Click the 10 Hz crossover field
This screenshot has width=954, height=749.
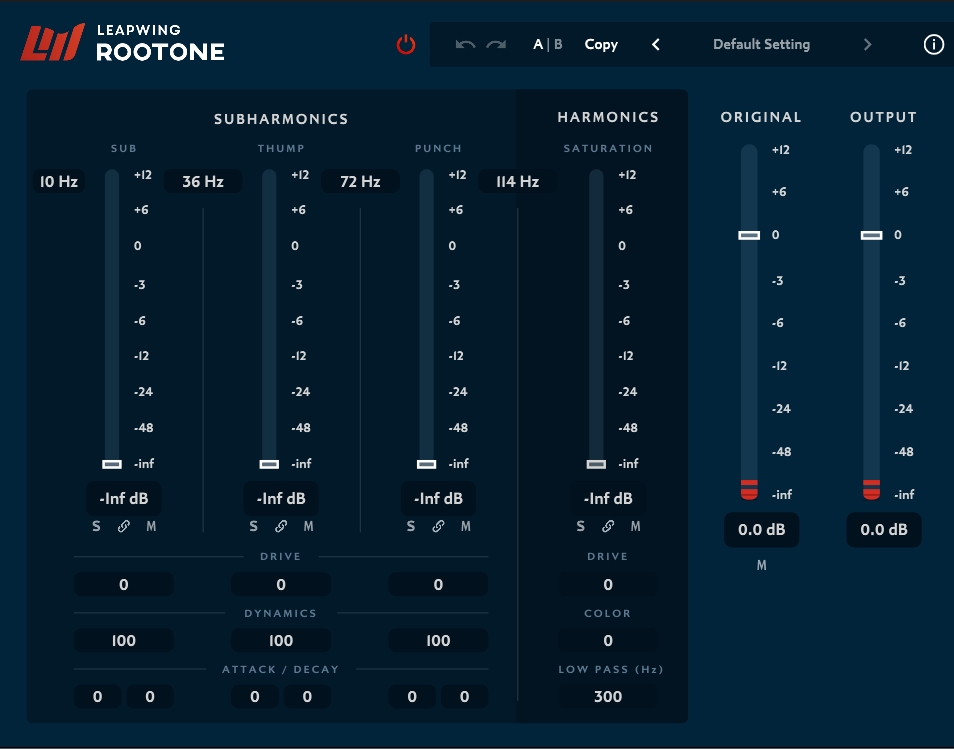coord(58,181)
